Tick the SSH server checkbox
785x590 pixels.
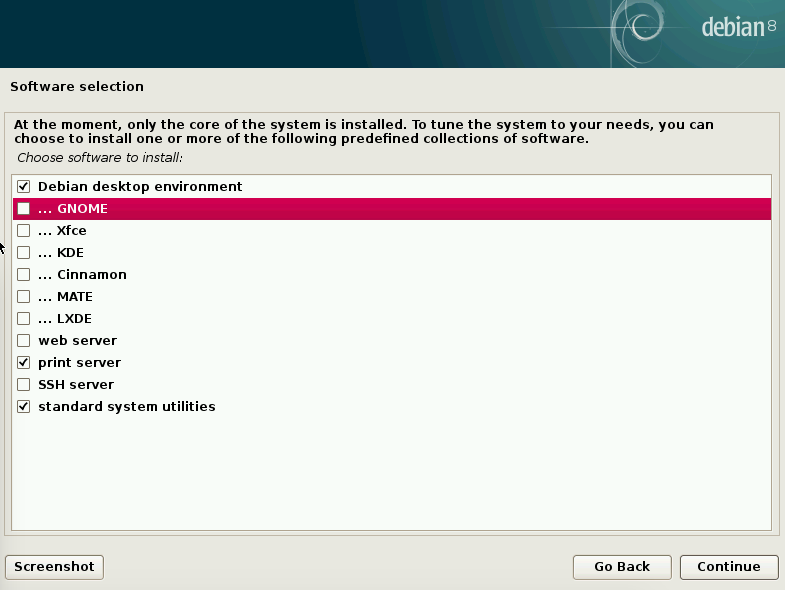tap(24, 385)
